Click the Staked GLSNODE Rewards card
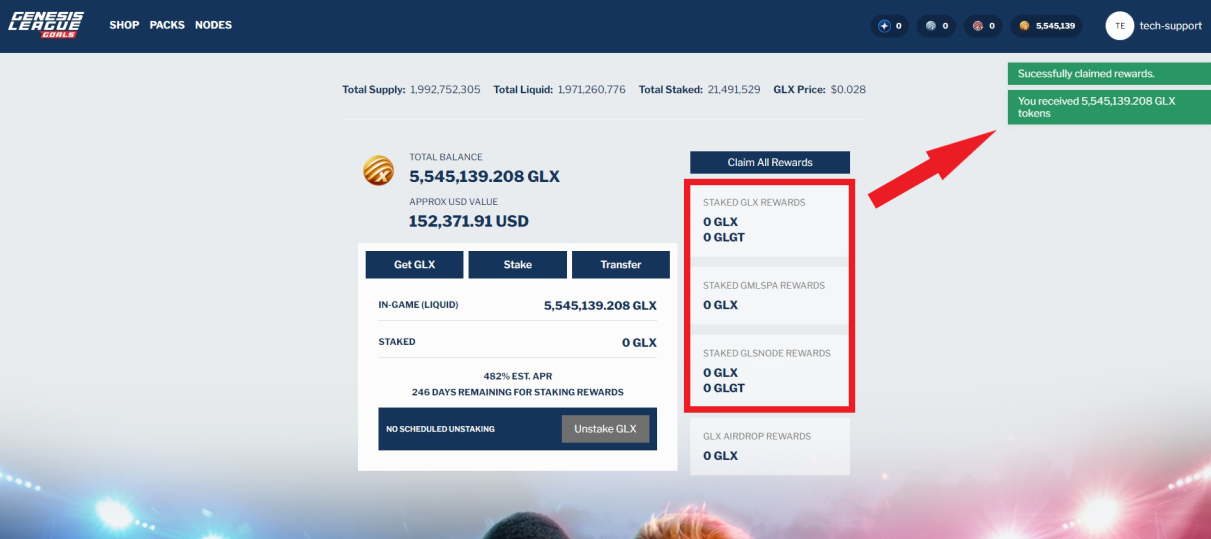The height and width of the screenshot is (539, 1211). (770, 371)
